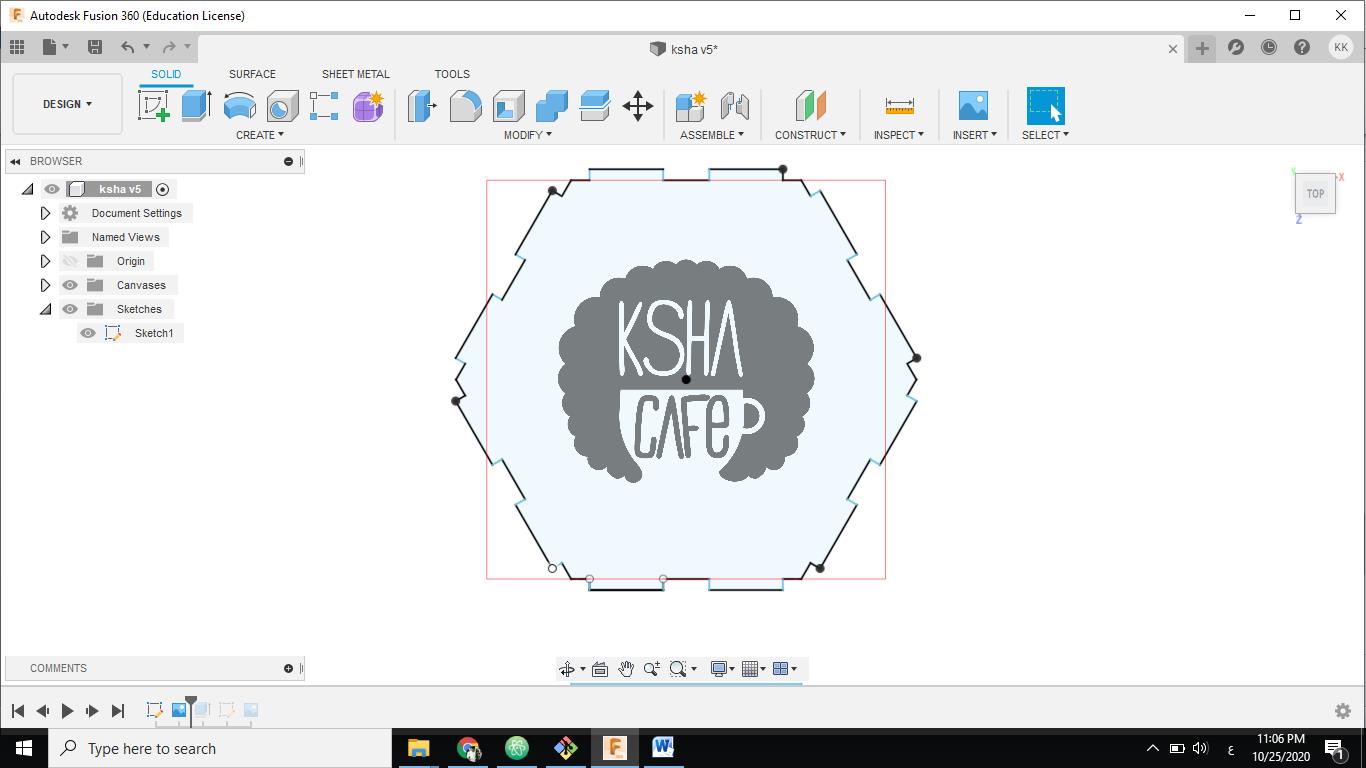Click the Windows search box
Screen dimensions: 1366x768
coord(220,748)
